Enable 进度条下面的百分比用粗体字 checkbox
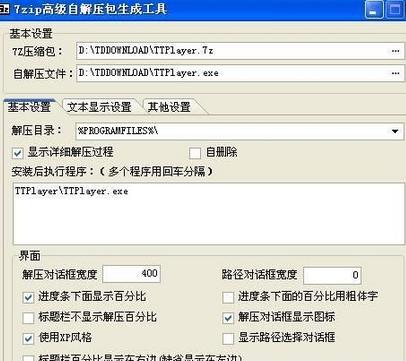Screen dimensions: 406x361 pos(228,297)
